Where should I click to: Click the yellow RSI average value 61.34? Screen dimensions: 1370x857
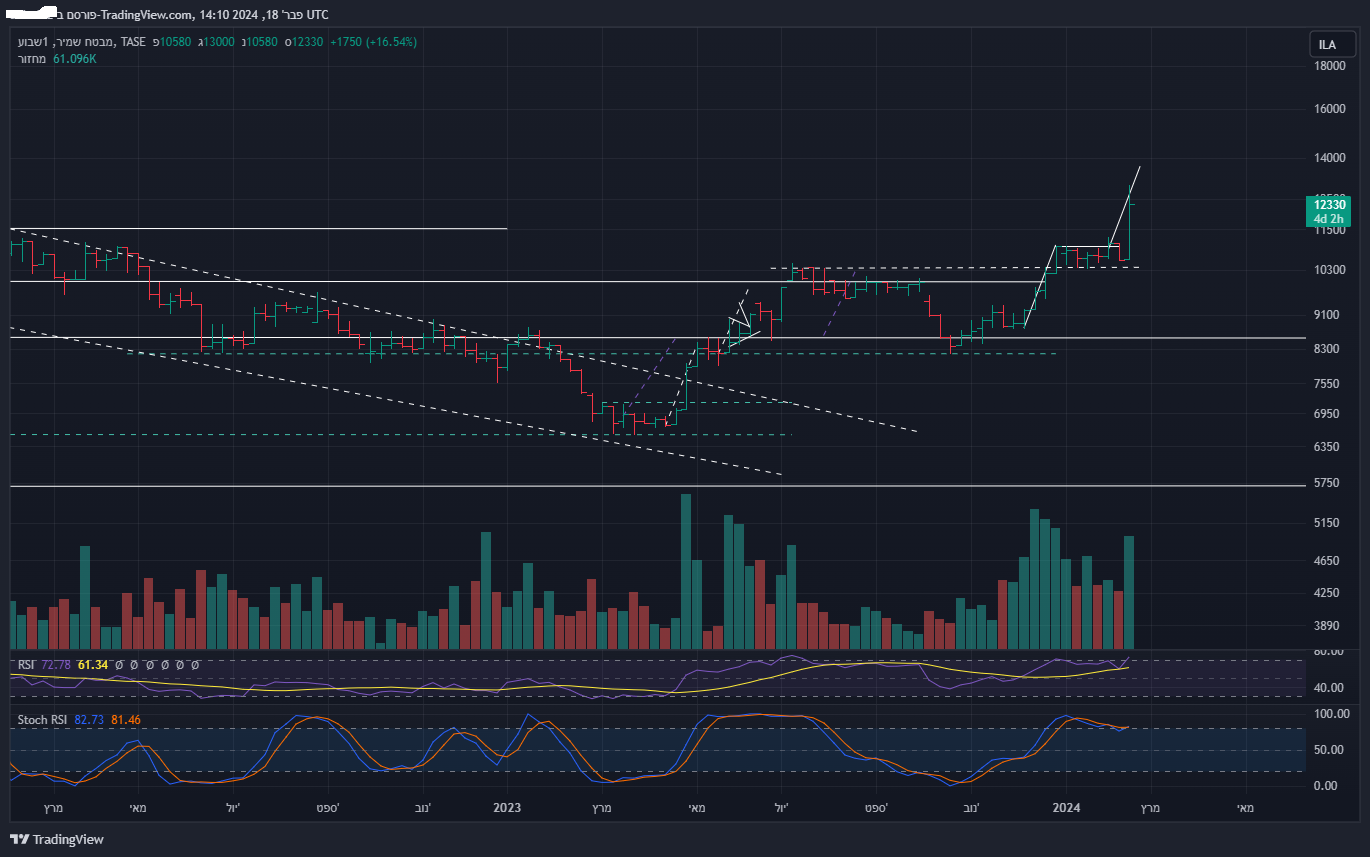(x=92, y=665)
